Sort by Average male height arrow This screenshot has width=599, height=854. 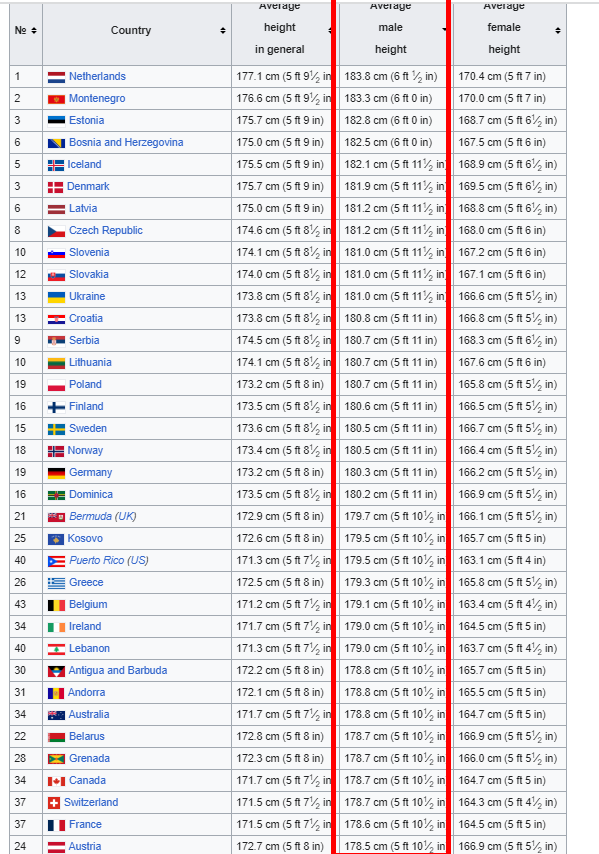(444, 29)
